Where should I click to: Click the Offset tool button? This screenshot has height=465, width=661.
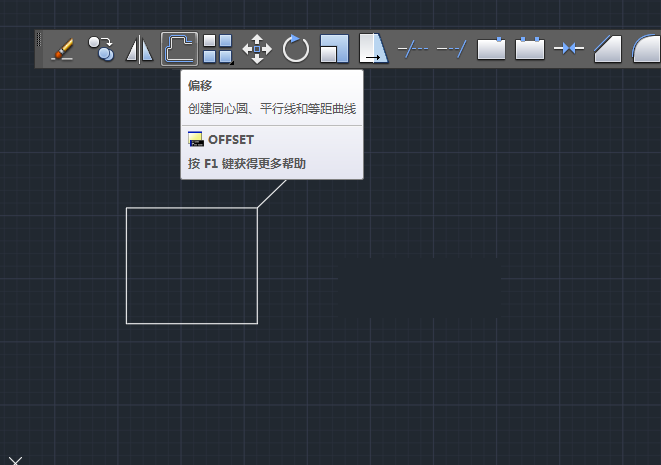click(x=179, y=48)
